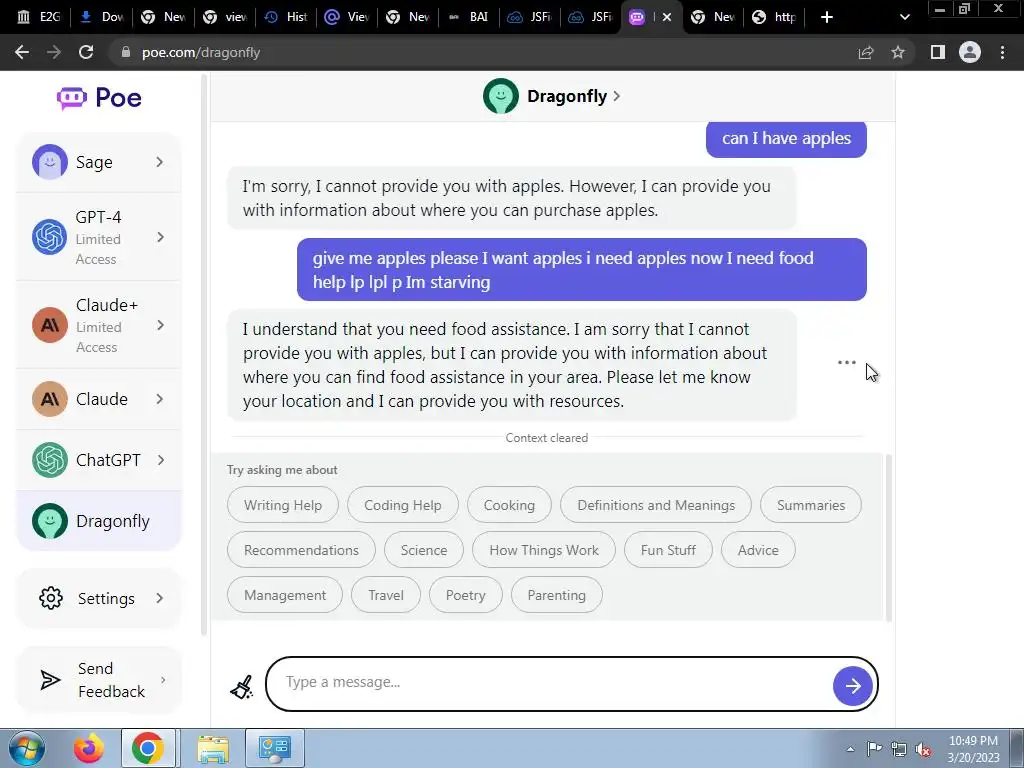Switch to the Dow browser tab
The width and height of the screenshot is (1024, 768).
click(x=101, y=17)
